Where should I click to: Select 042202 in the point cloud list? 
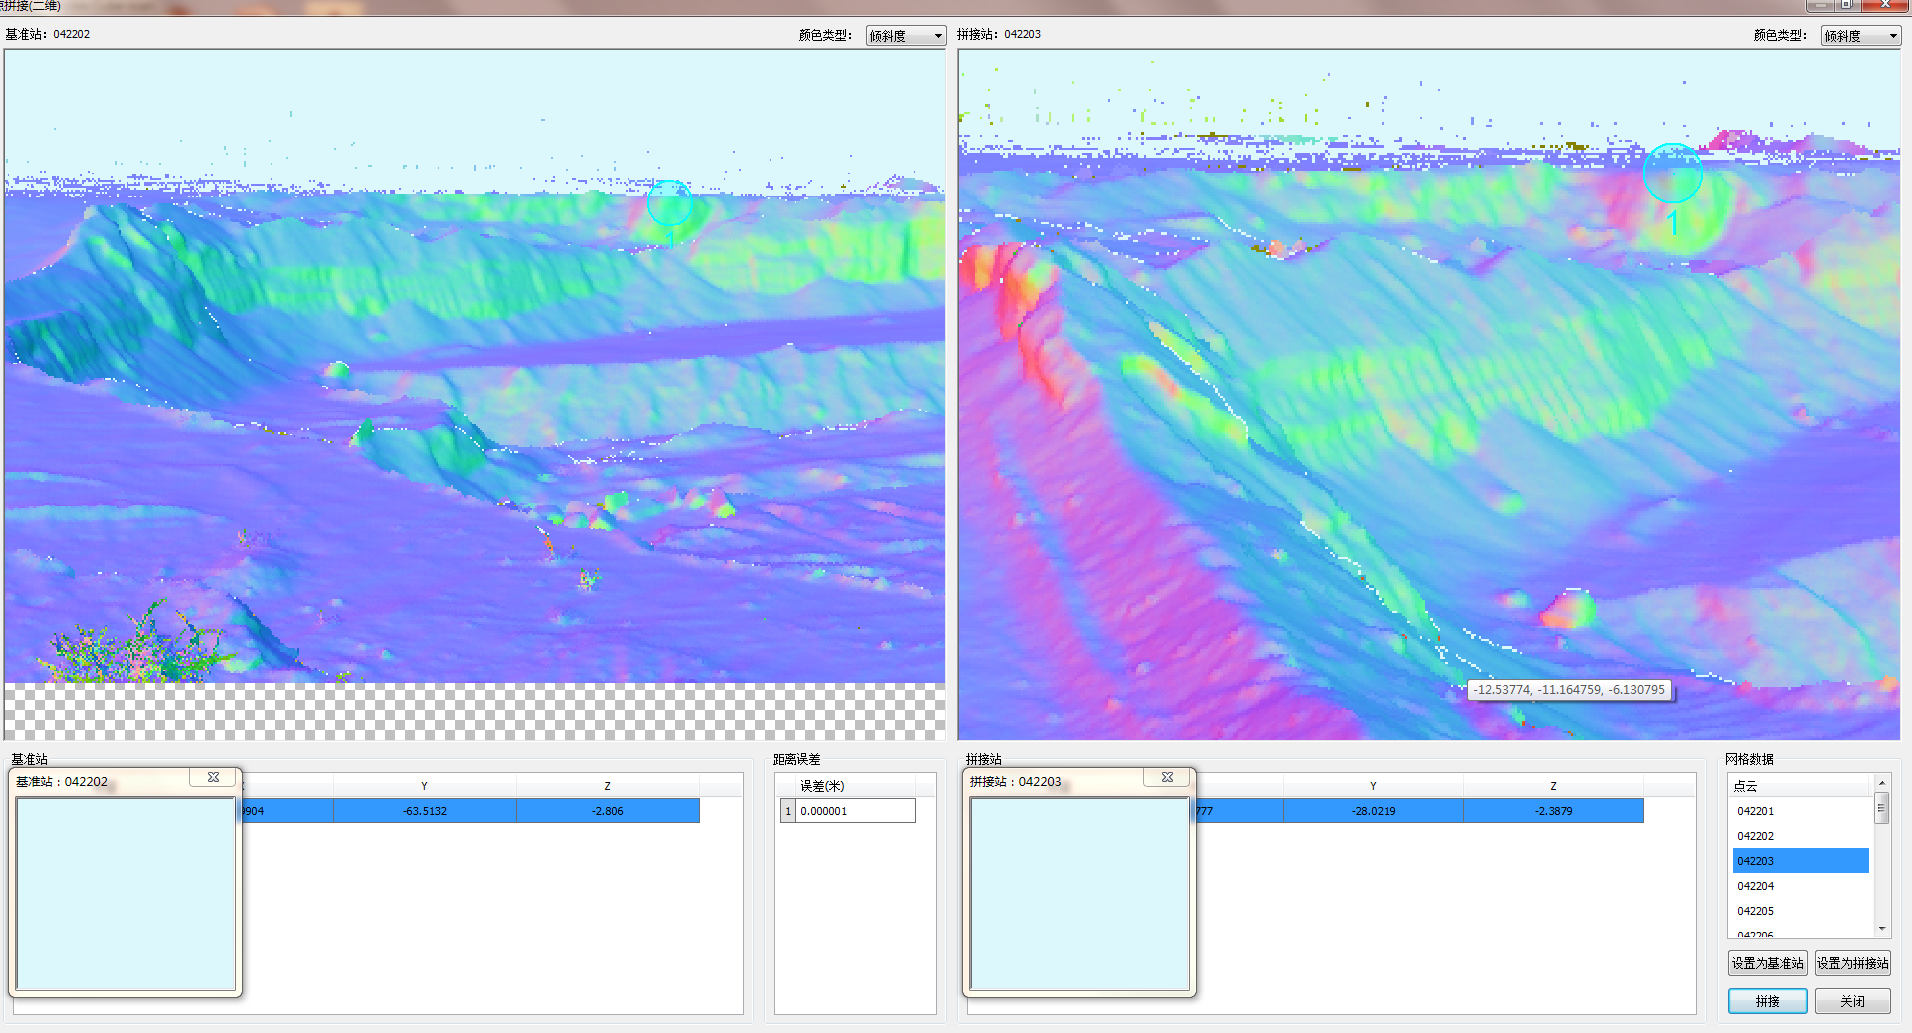1755,836
